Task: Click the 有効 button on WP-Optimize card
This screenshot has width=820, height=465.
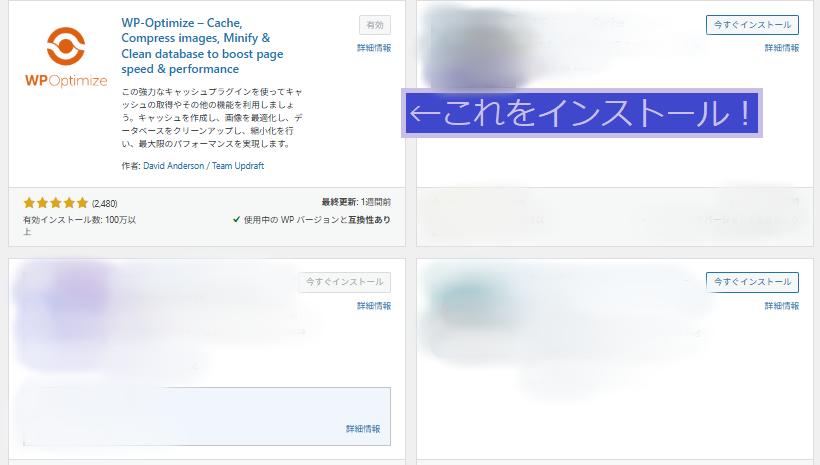Action: [375, 26]
